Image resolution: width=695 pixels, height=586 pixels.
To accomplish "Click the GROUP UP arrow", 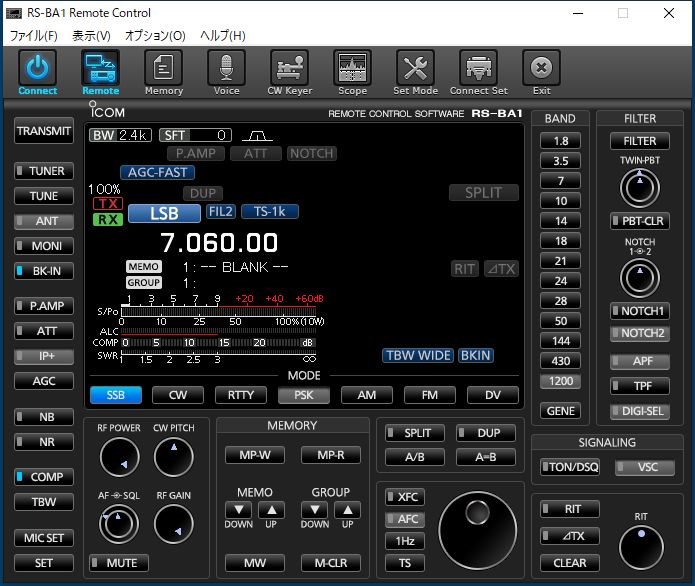I will [348, 510].
